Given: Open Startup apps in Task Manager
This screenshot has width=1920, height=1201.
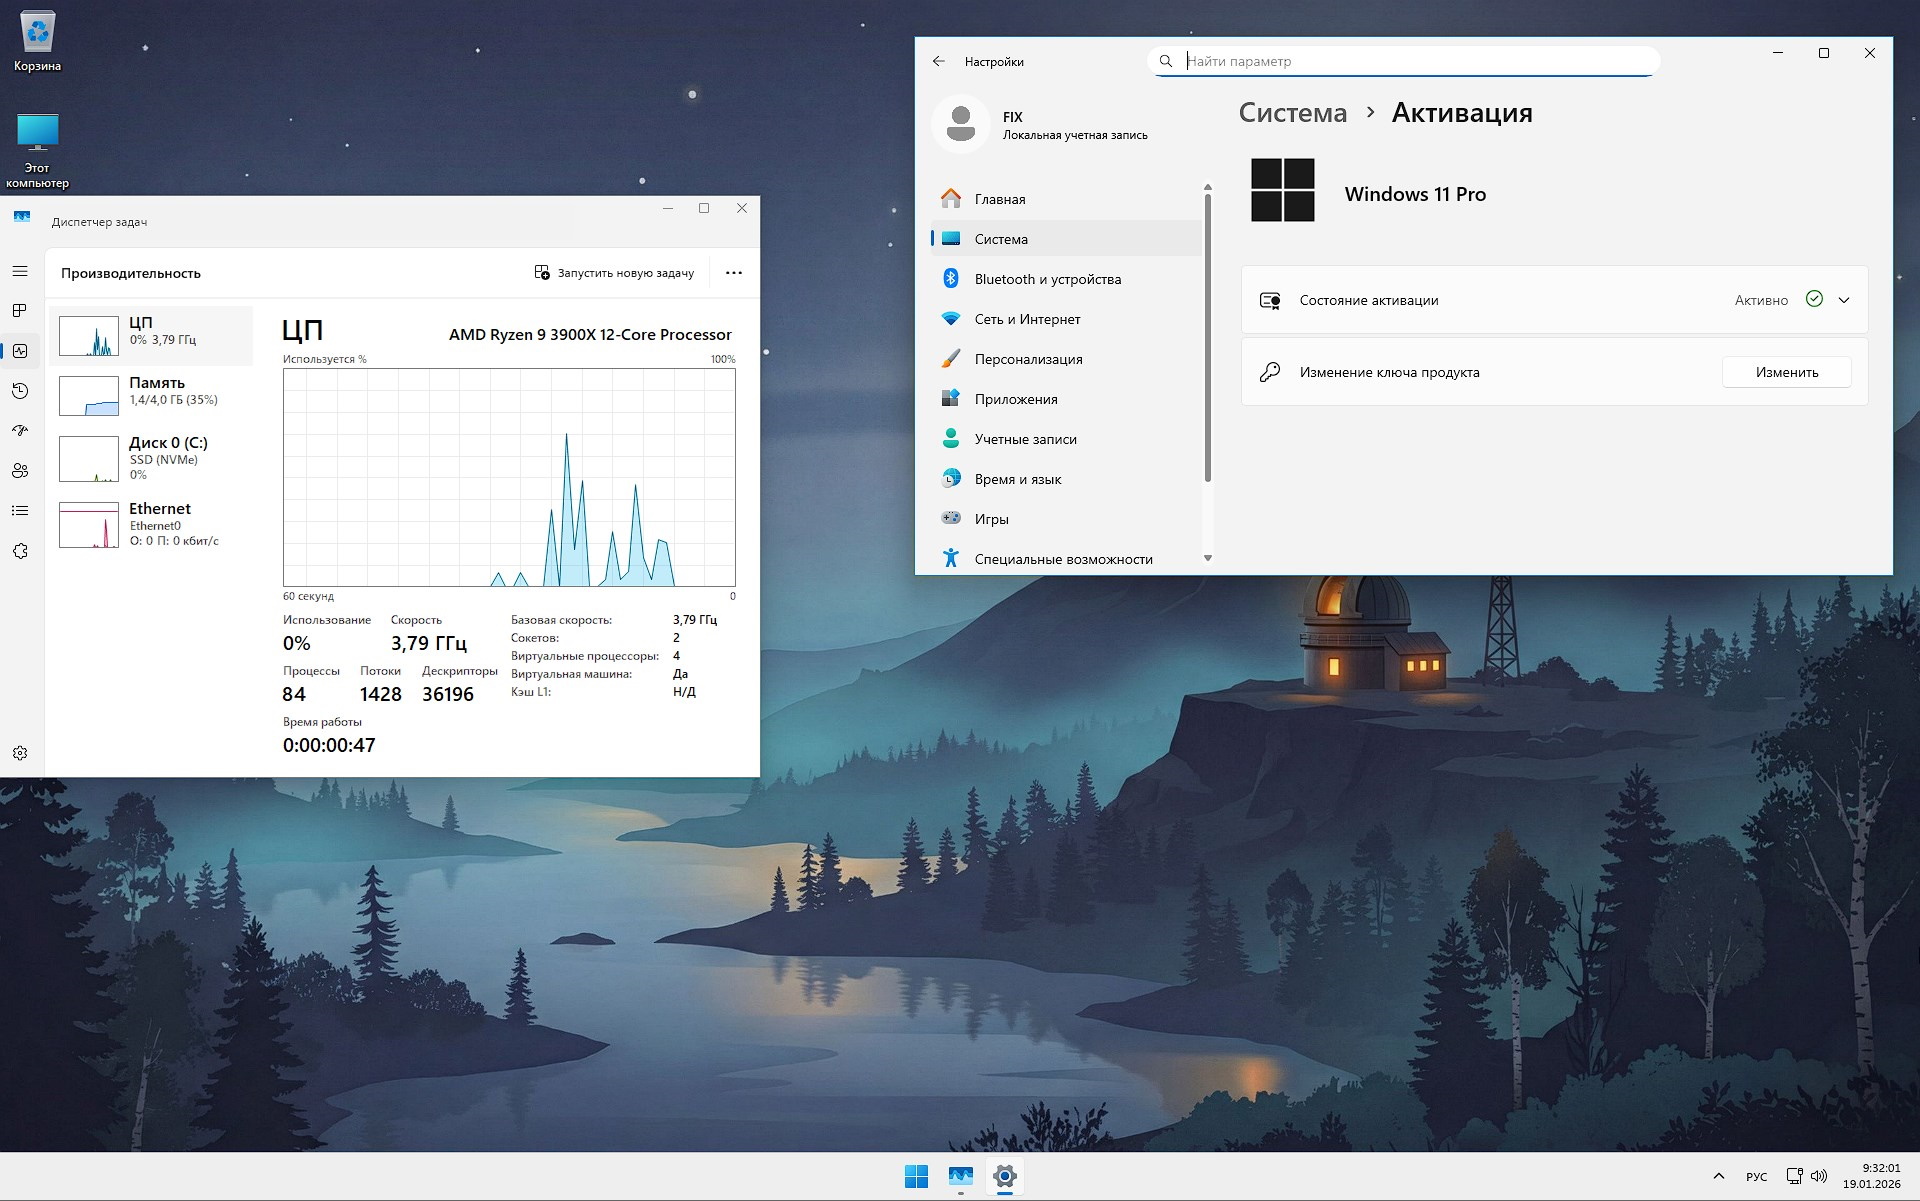Looking at the screenshot, I should pyautogui.click(x=20, y=431).
